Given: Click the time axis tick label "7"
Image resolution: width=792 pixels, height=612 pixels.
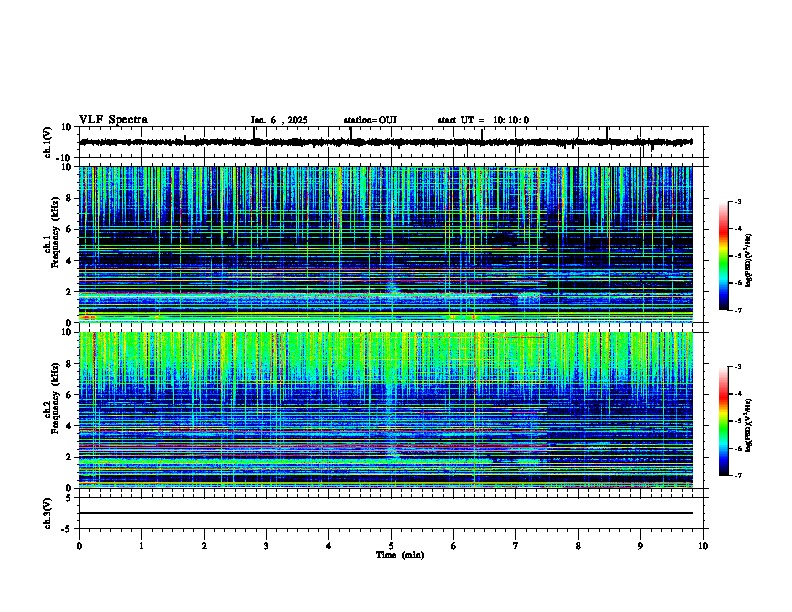Looking at the screenshot, I should [516, 546].
